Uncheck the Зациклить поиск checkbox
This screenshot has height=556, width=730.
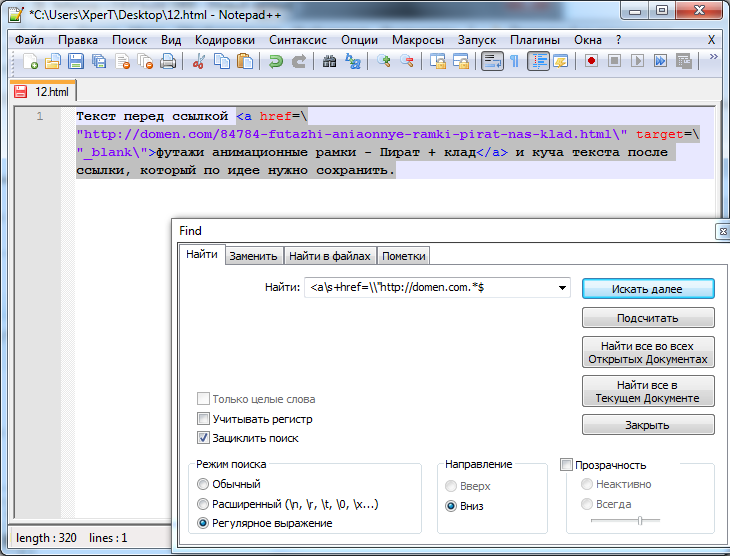coord(204,438)
